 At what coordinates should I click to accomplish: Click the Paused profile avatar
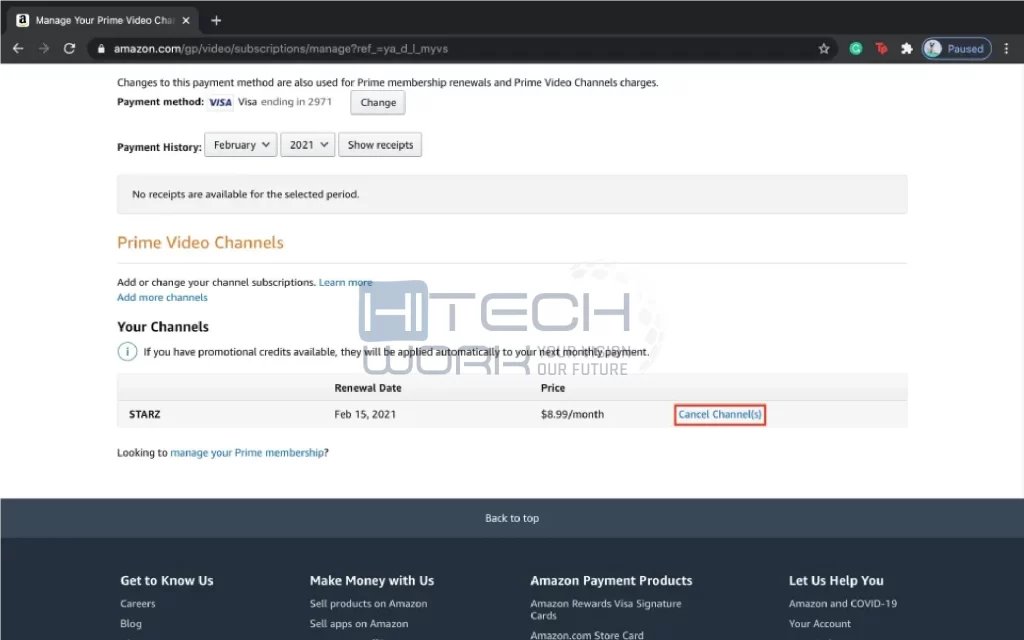[x=956, y=48]
